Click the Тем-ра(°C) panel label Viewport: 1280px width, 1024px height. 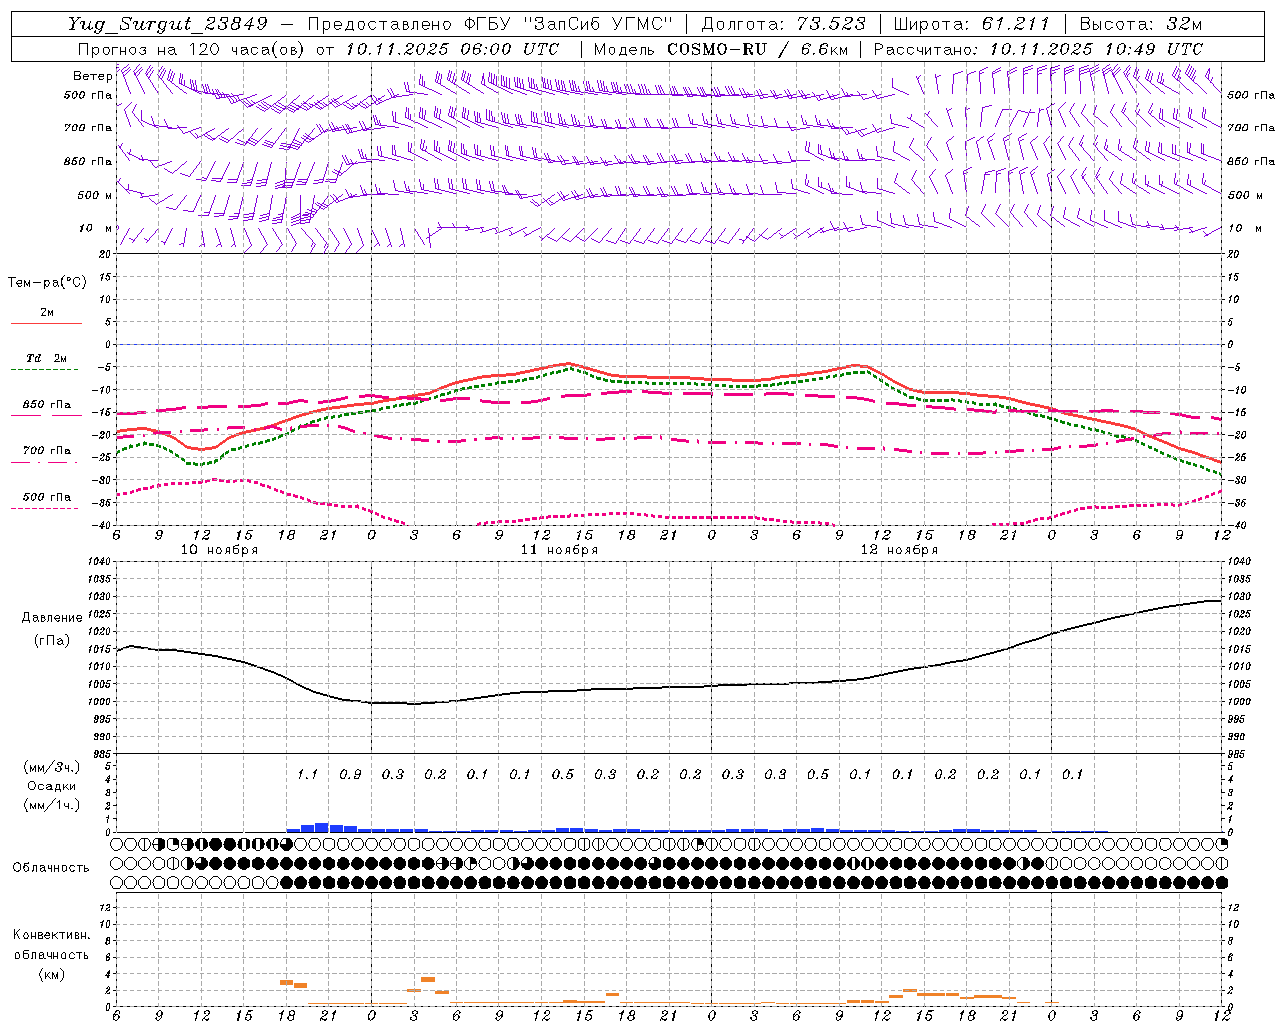pos(47,283)
